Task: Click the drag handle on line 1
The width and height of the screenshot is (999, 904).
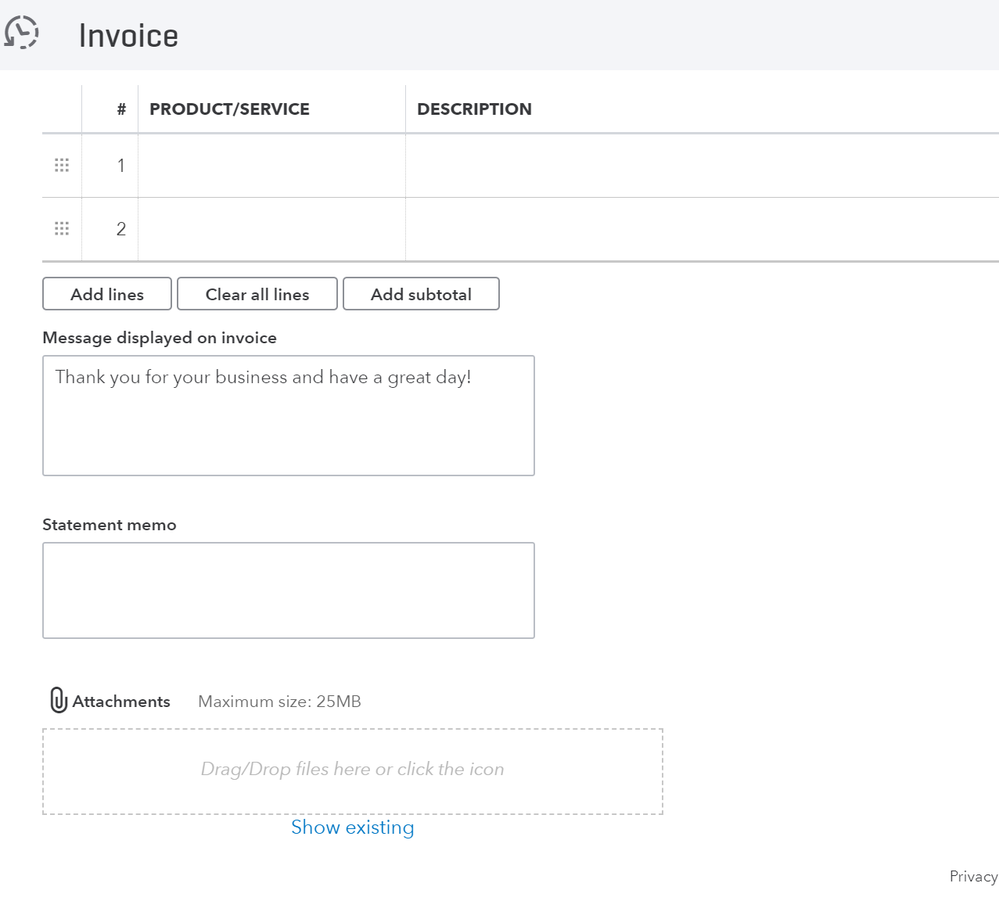Action: coord(61,164)
